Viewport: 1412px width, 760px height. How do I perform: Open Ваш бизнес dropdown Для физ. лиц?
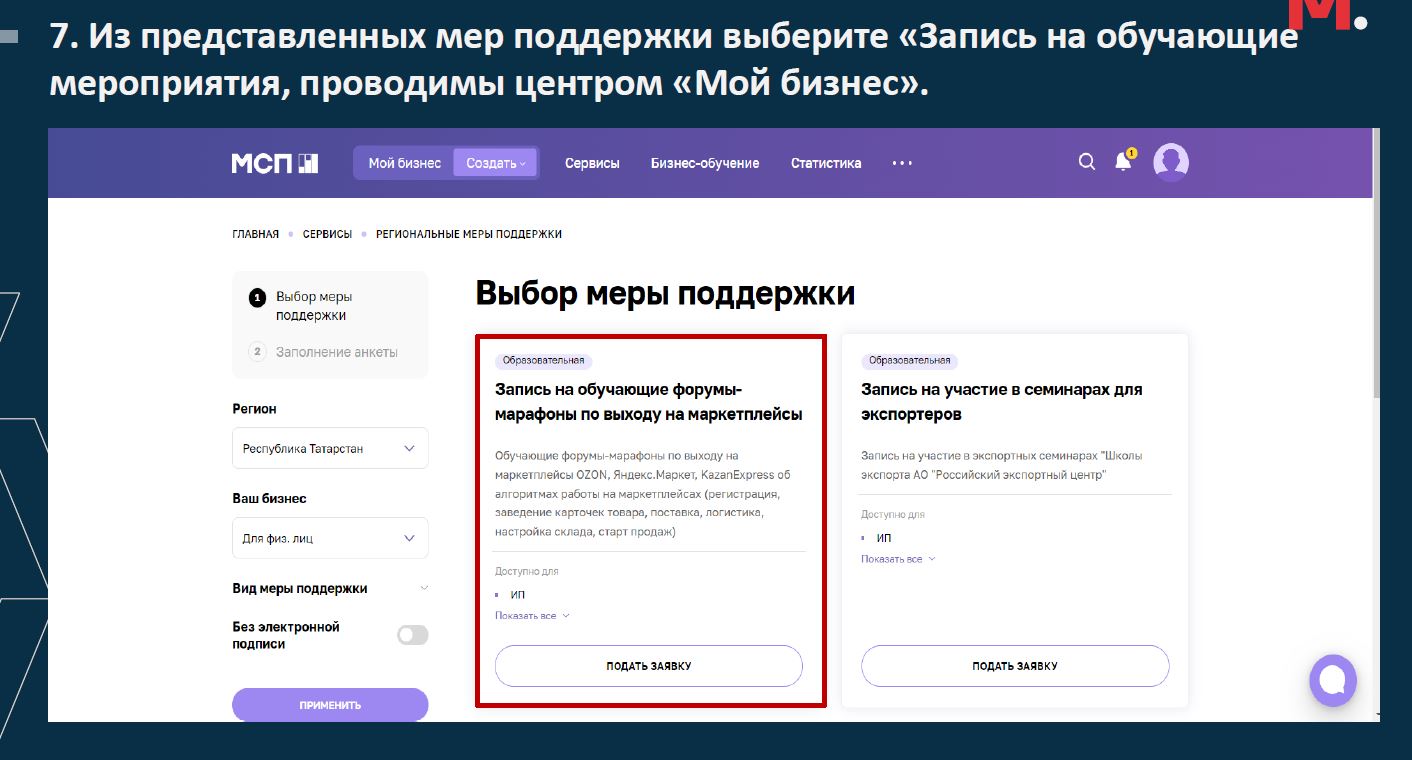click(330, 538)
